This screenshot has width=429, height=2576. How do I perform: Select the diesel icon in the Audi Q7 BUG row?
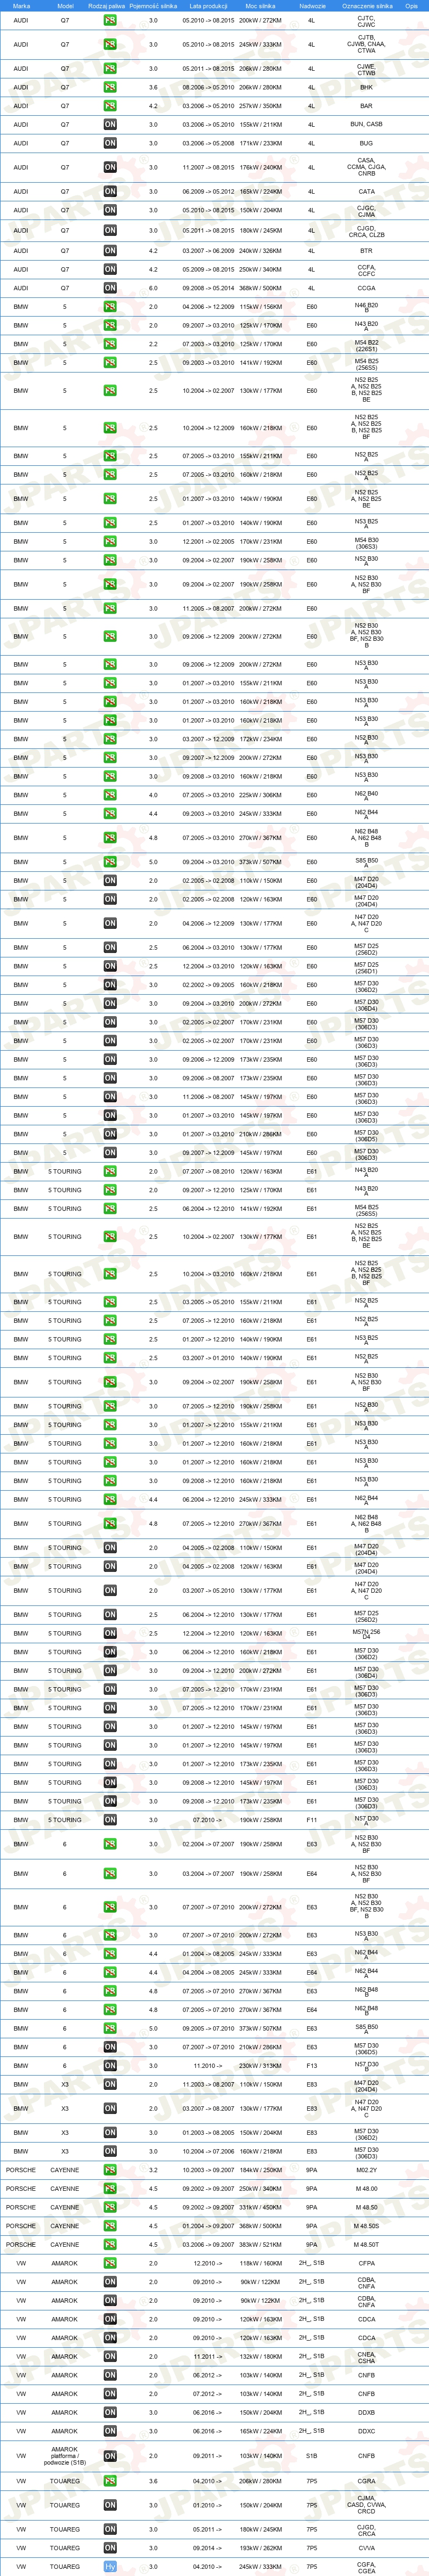coord(110,143)
